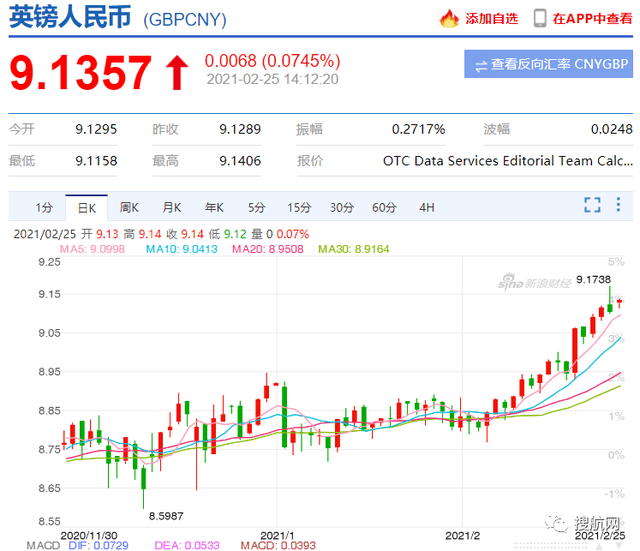Click the fullscreen chart icon
Screen dimensions: 640x551
(x=592, y=206)
